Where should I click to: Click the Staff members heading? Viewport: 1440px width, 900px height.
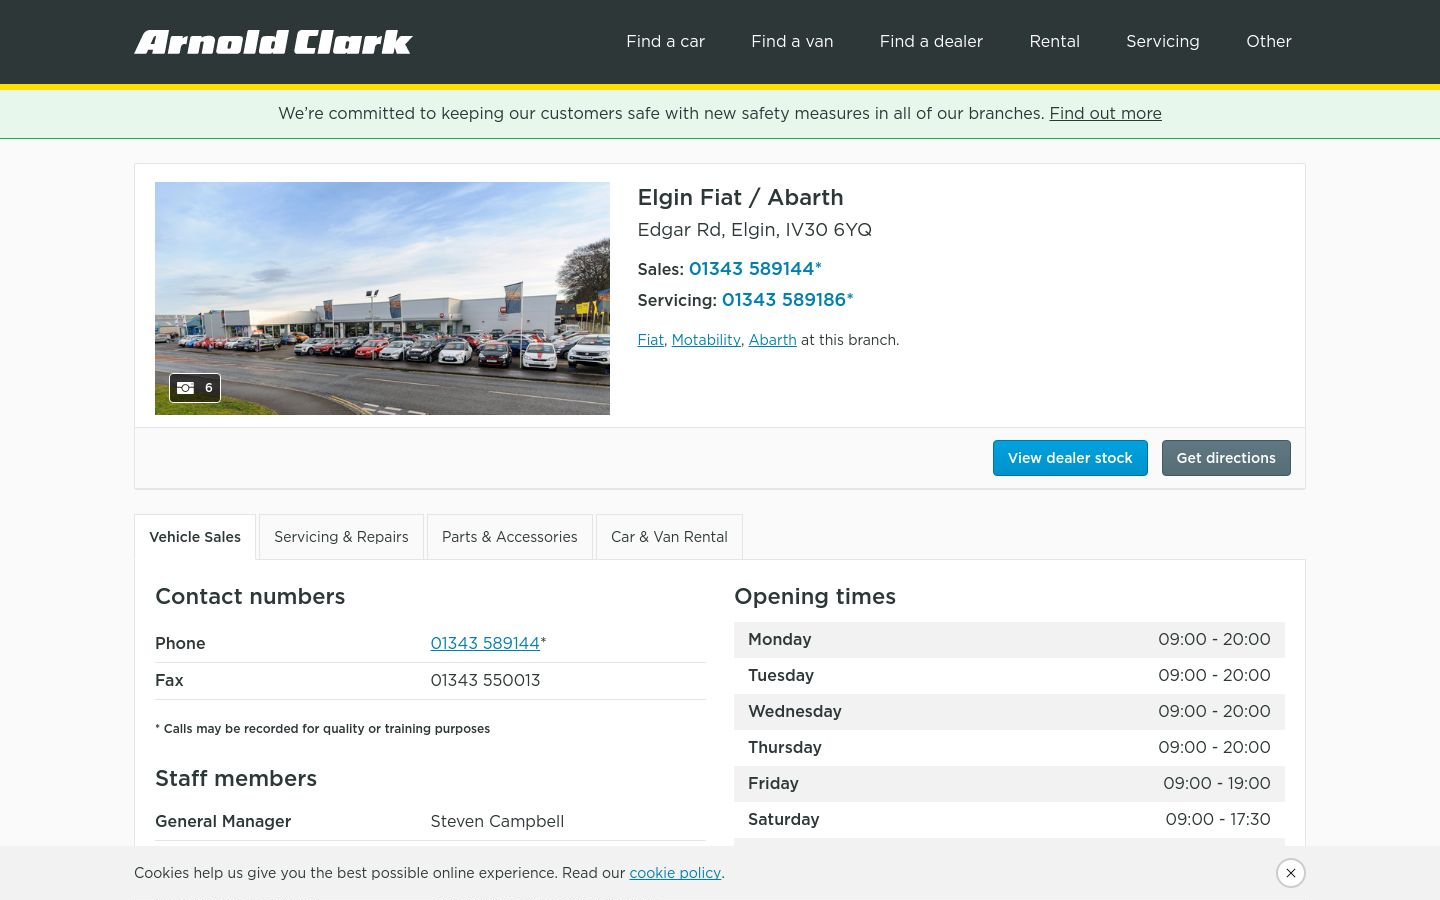pos(236,778)
